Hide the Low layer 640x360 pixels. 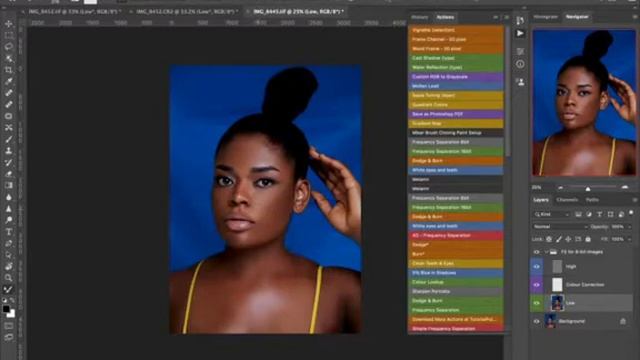click(537, 303)
